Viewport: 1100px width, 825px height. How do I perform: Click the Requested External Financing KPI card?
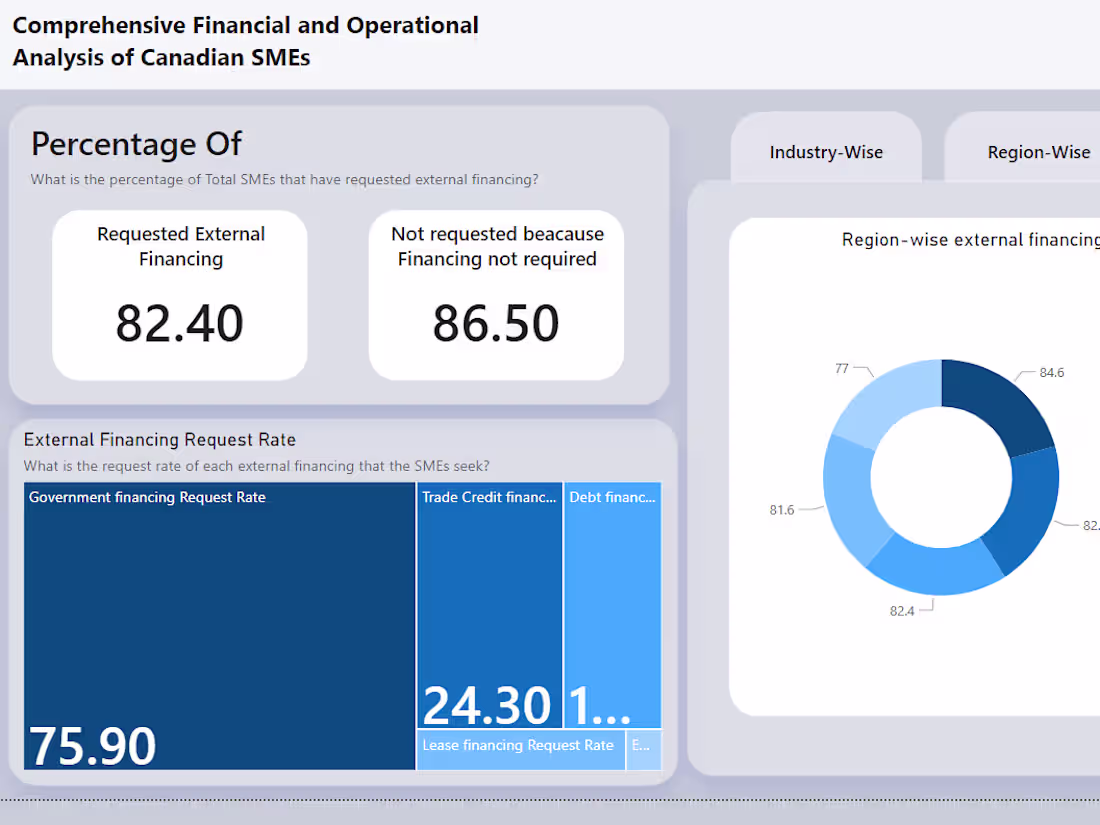179,295
